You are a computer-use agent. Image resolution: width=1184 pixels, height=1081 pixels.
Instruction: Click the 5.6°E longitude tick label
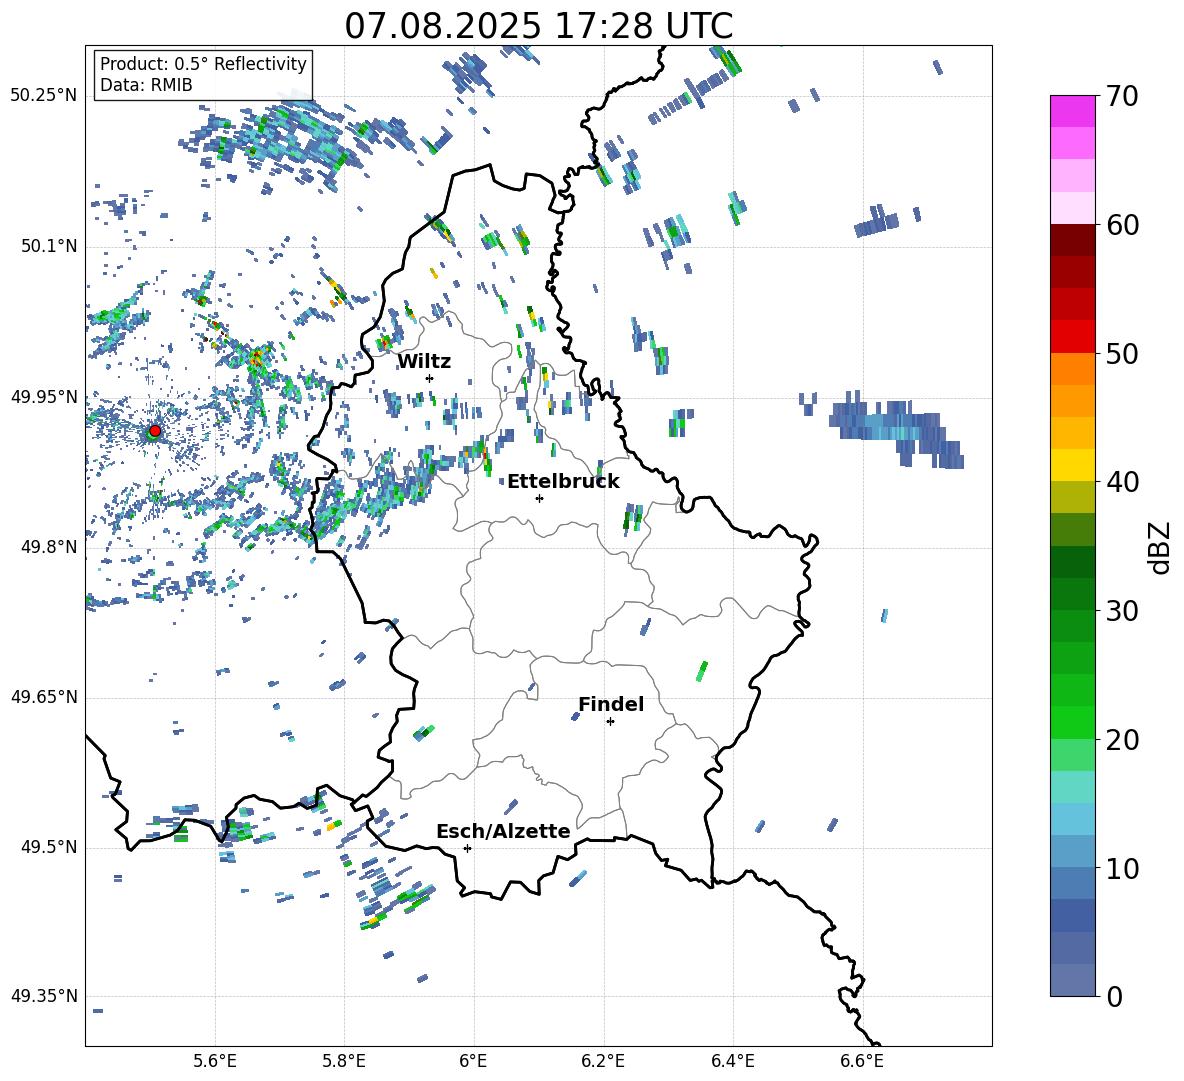(x=215, y=1061)
